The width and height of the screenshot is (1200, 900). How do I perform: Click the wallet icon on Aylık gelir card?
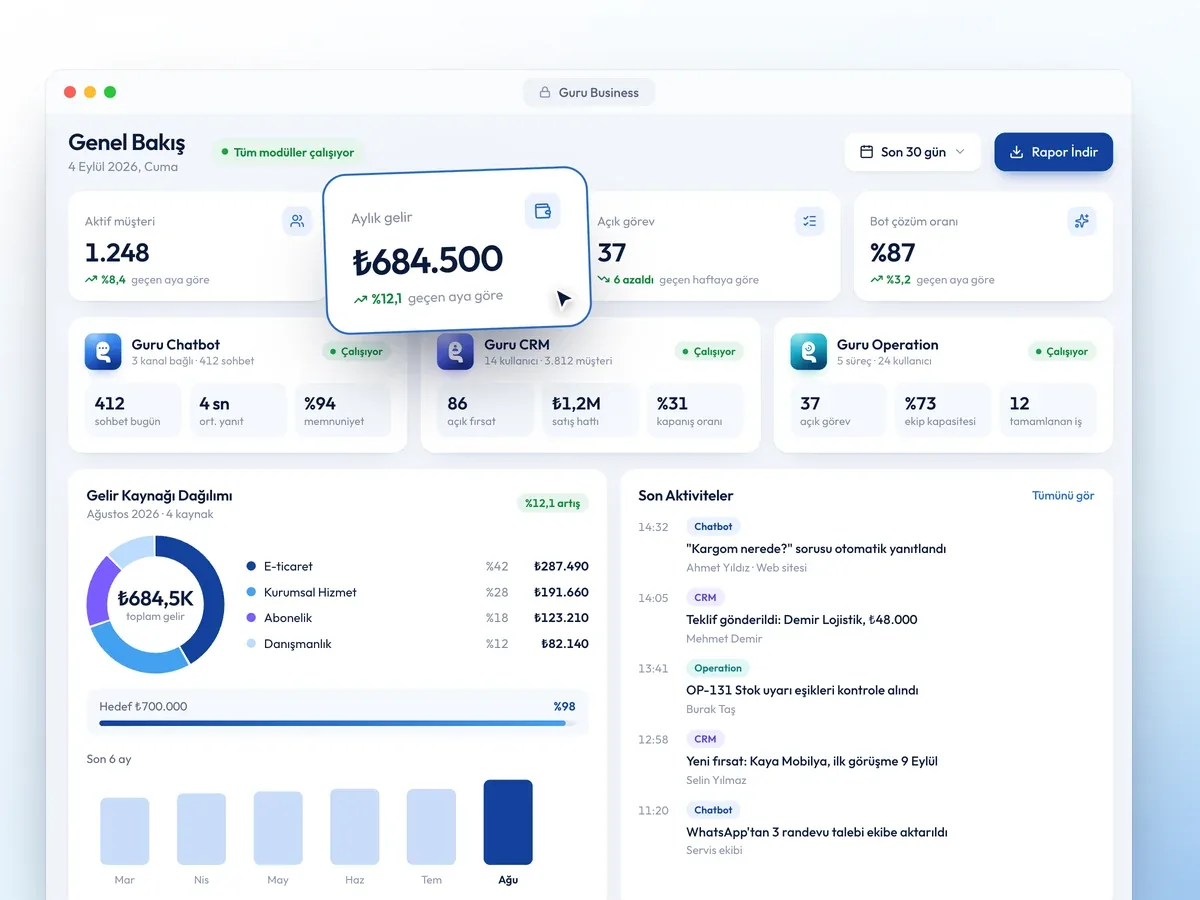pyautogui.click(x=543, y=211)
